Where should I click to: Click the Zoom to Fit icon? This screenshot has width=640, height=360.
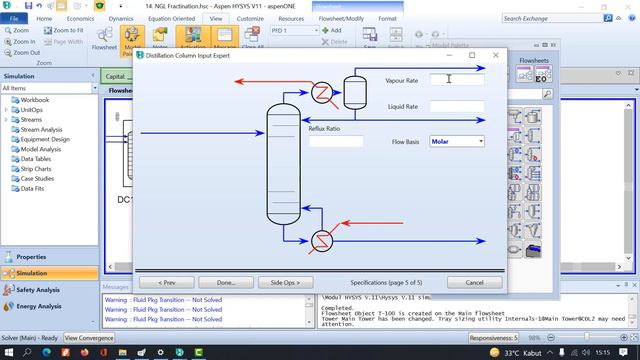48,31
